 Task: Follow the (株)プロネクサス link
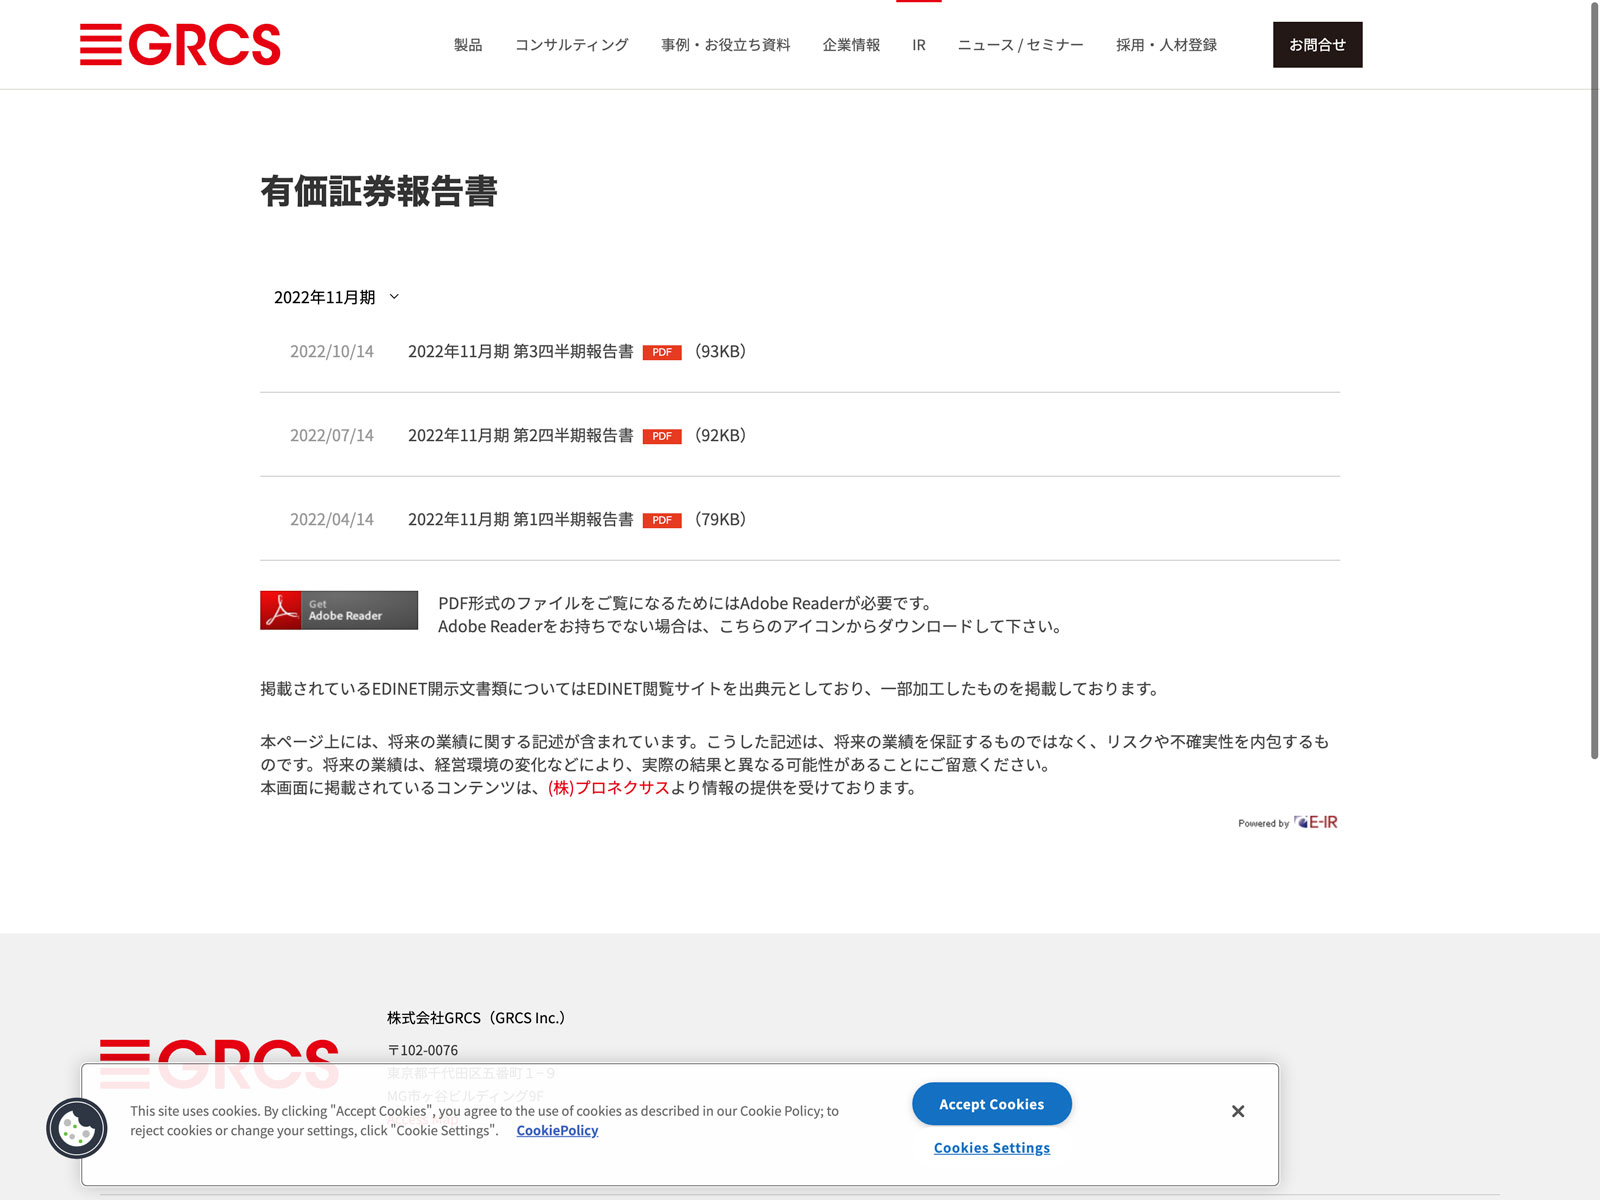(x=608, y=788)
